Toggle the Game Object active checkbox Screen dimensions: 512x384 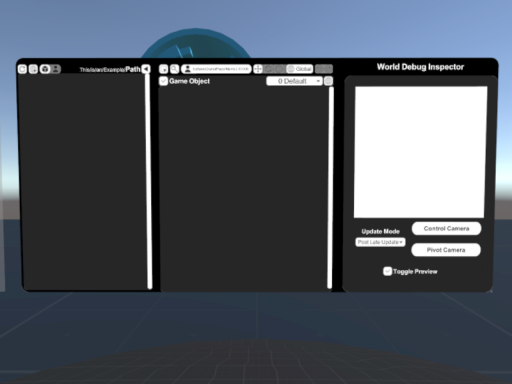[x=163, y=81]
